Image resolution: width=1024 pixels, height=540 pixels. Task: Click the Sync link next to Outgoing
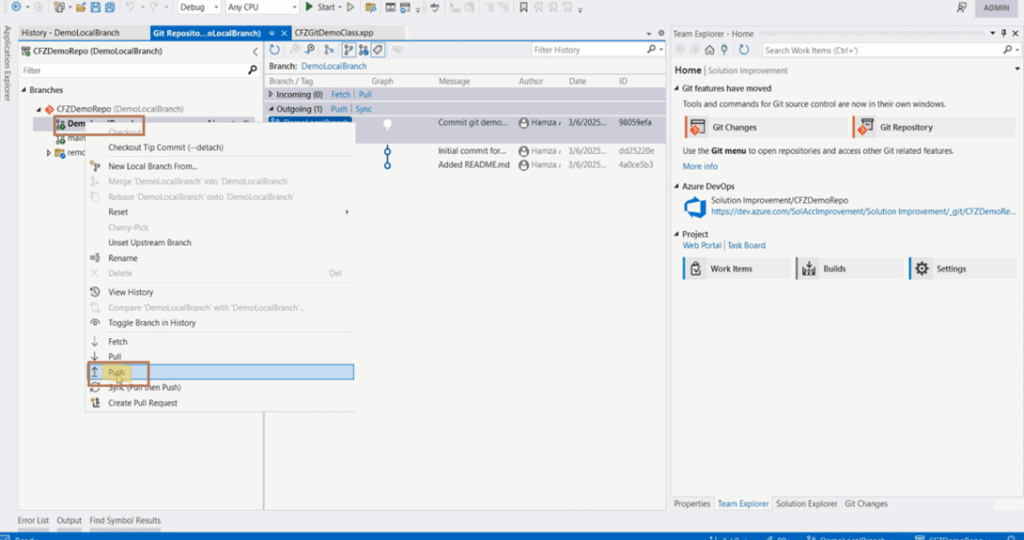click(364, 109)
